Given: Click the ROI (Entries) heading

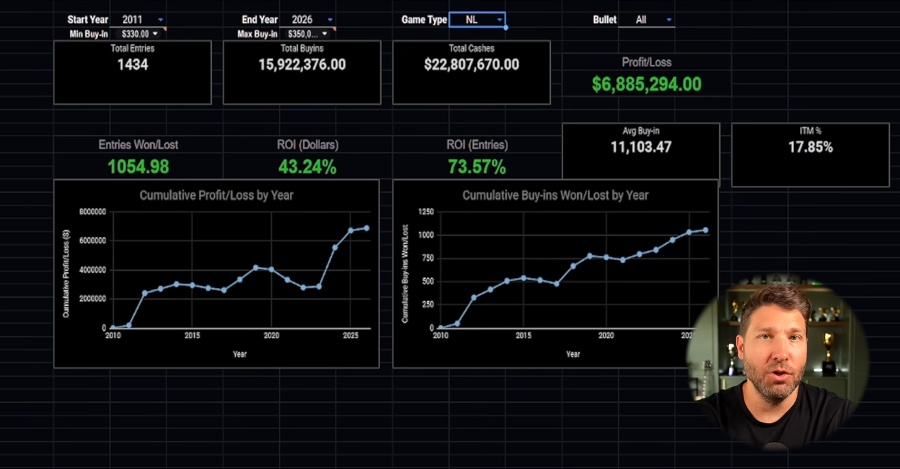Looking at the screenshot, I should tap(477, 145).
